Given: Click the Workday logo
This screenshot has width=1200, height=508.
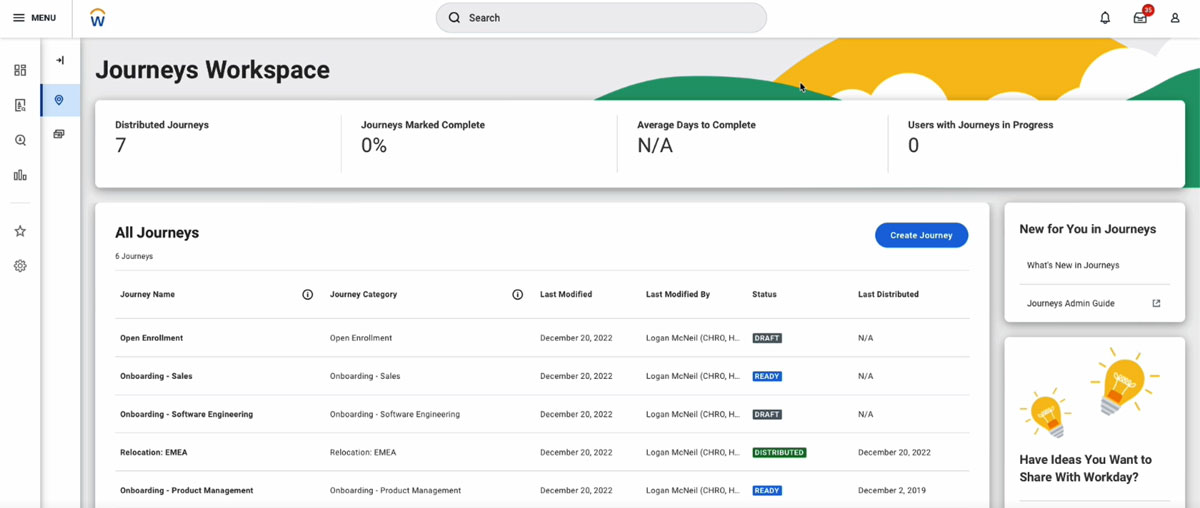Looking at the screenshot, I should [97, 18].
